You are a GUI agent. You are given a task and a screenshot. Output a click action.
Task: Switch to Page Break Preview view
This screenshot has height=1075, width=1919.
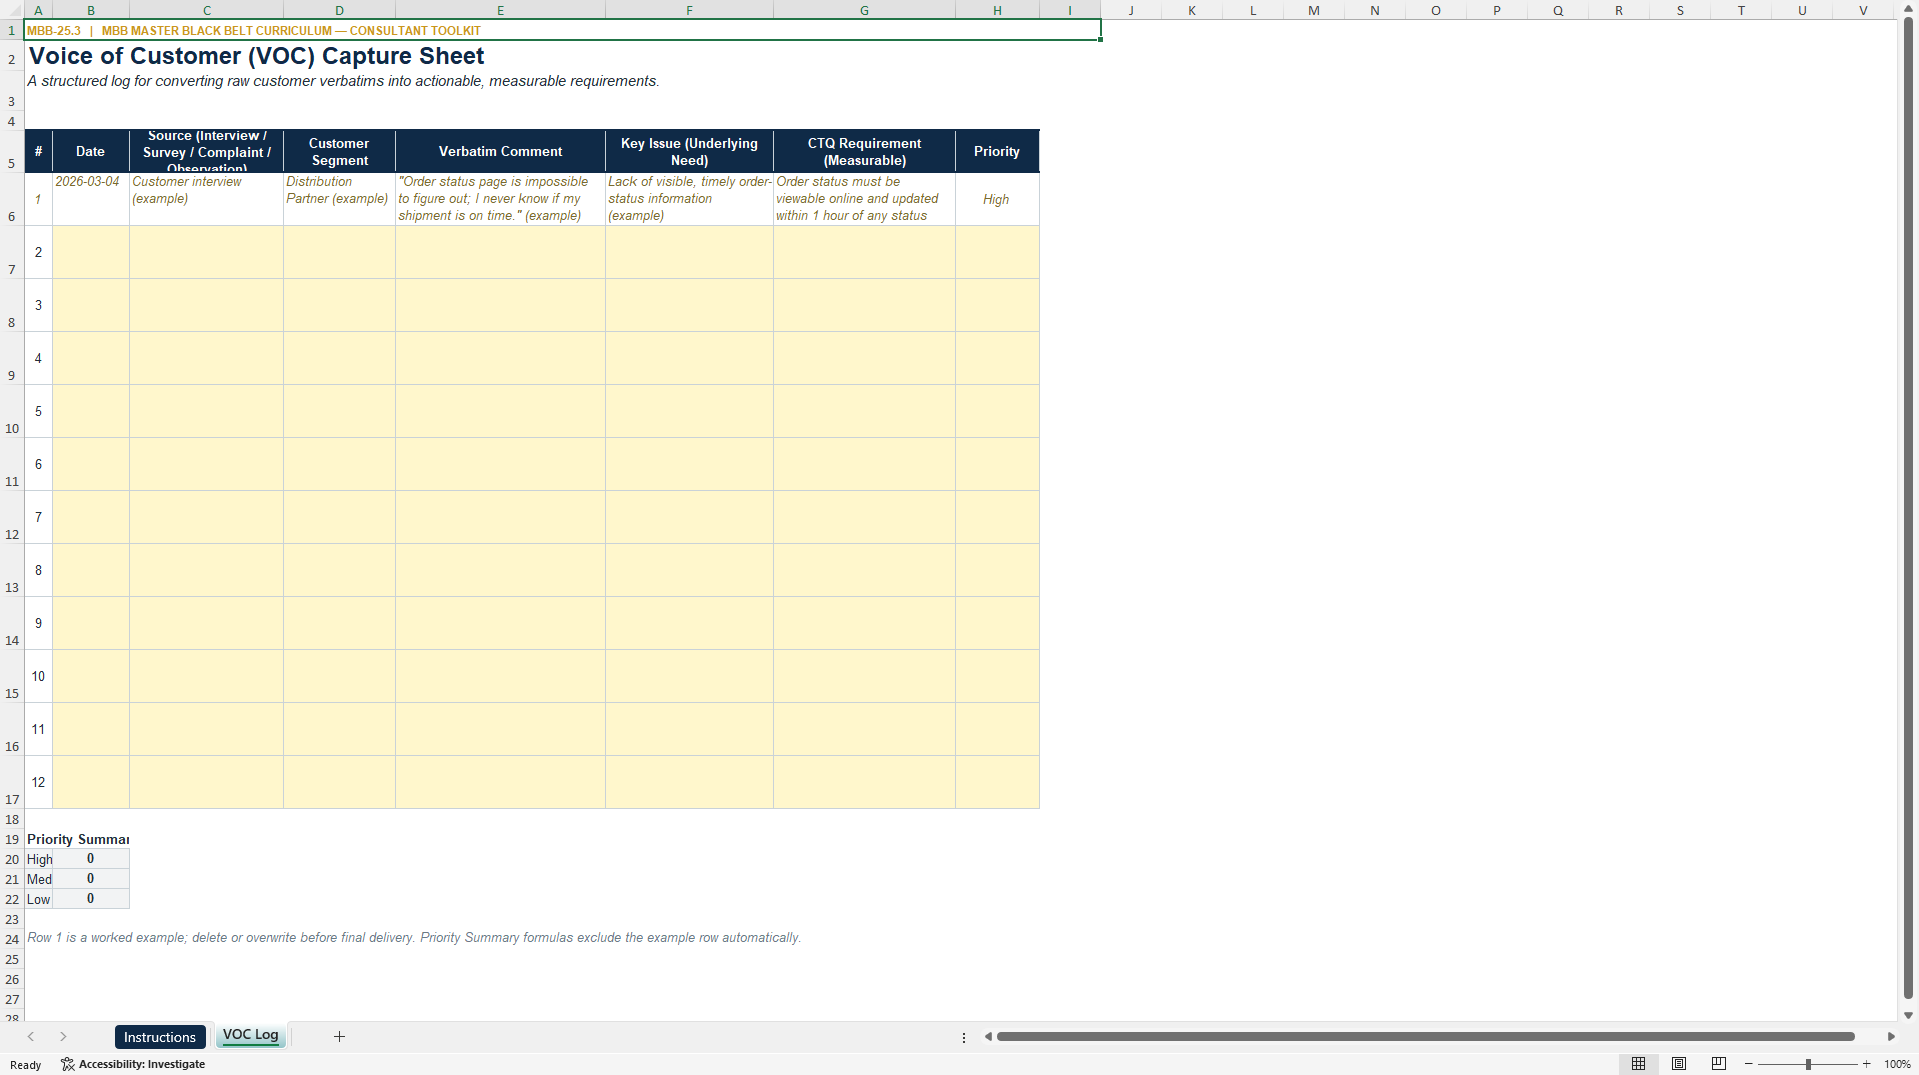[1719, 1064]
